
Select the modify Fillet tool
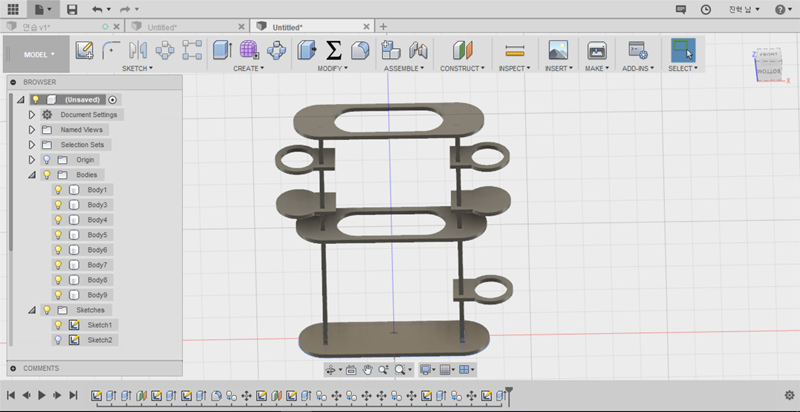coord(360,50)
